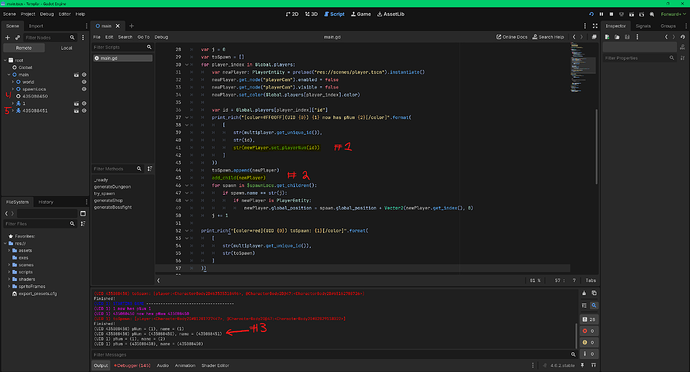Switch to the 2D workspace
The height and width of the screenshot is (372, 690).
tap(292, 14)
